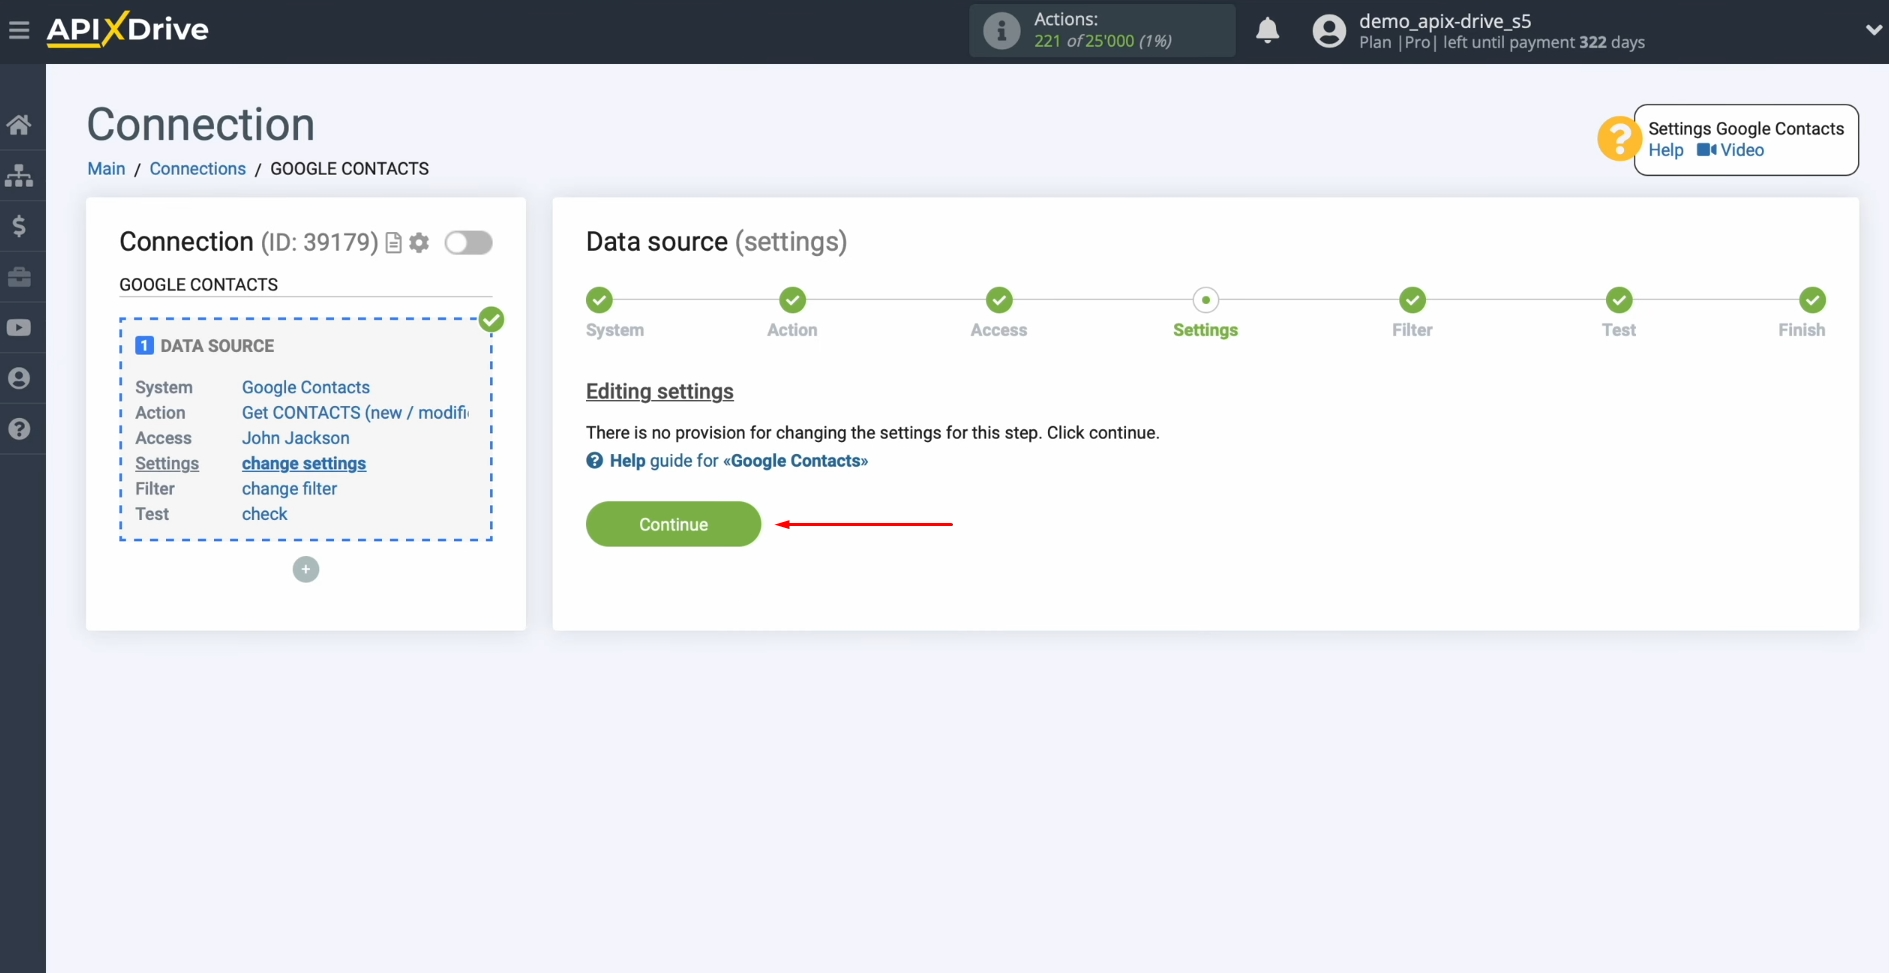Add a new data source with the plus button
1889x973 pixels.
[x=305, y=569]
